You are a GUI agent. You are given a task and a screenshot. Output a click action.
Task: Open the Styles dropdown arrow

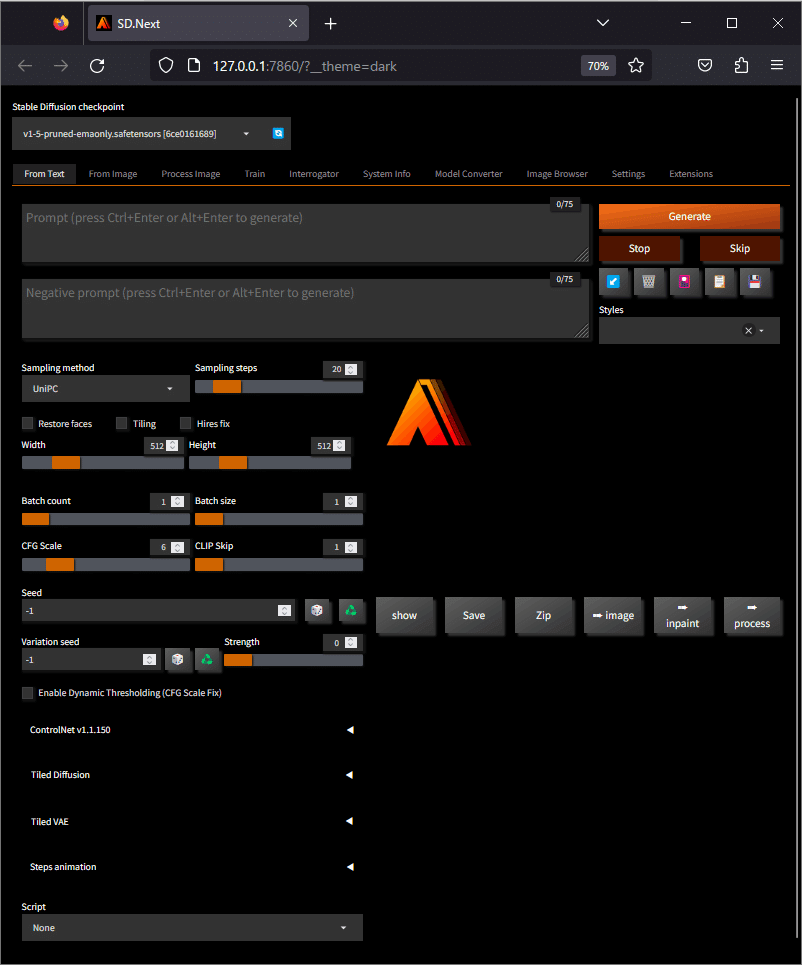761,330
